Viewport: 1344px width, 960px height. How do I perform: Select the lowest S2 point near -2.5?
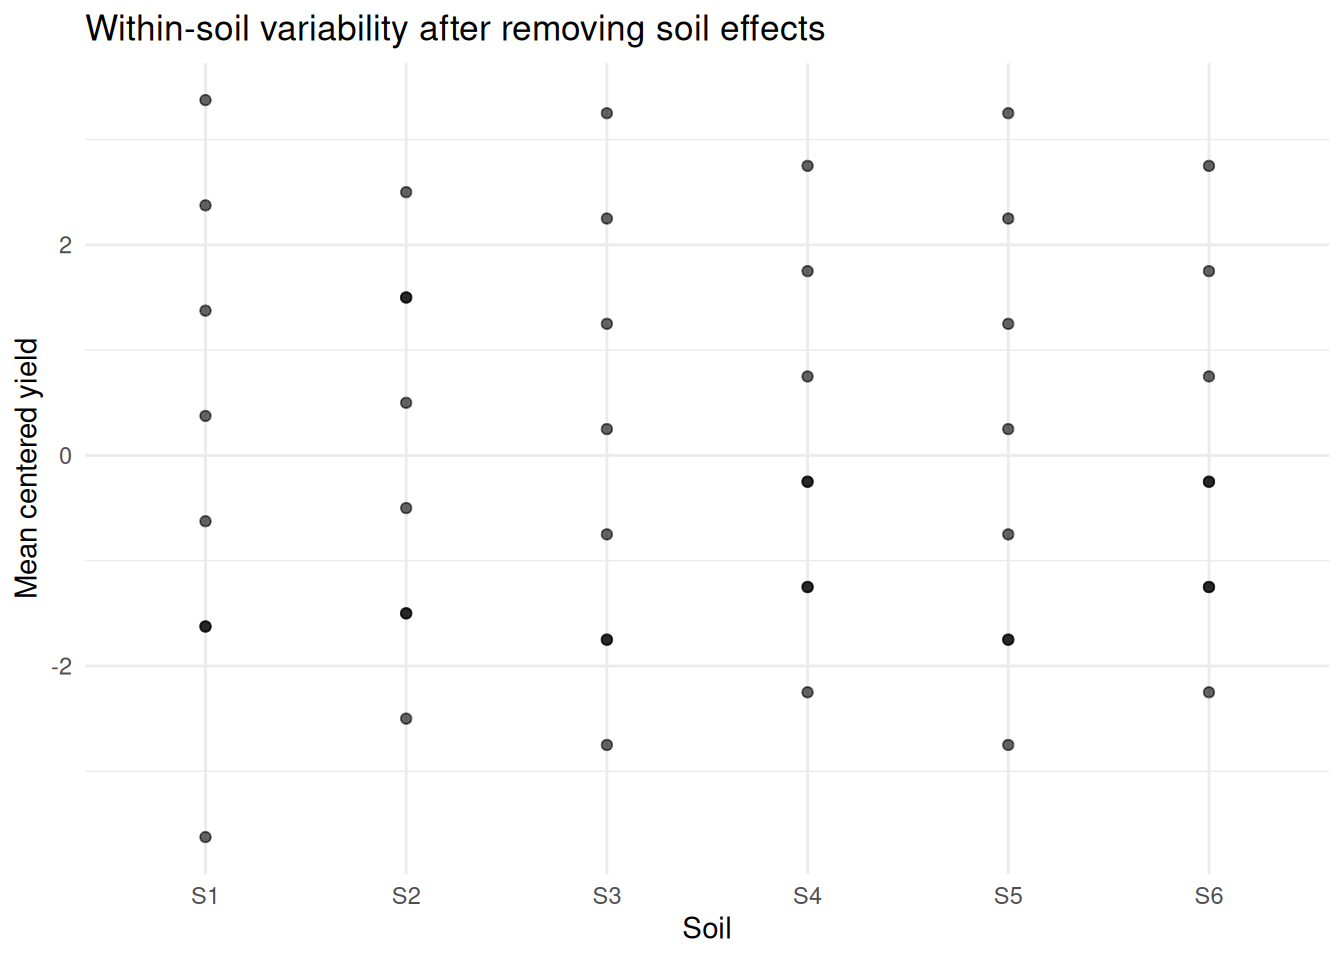click(406, 719)
